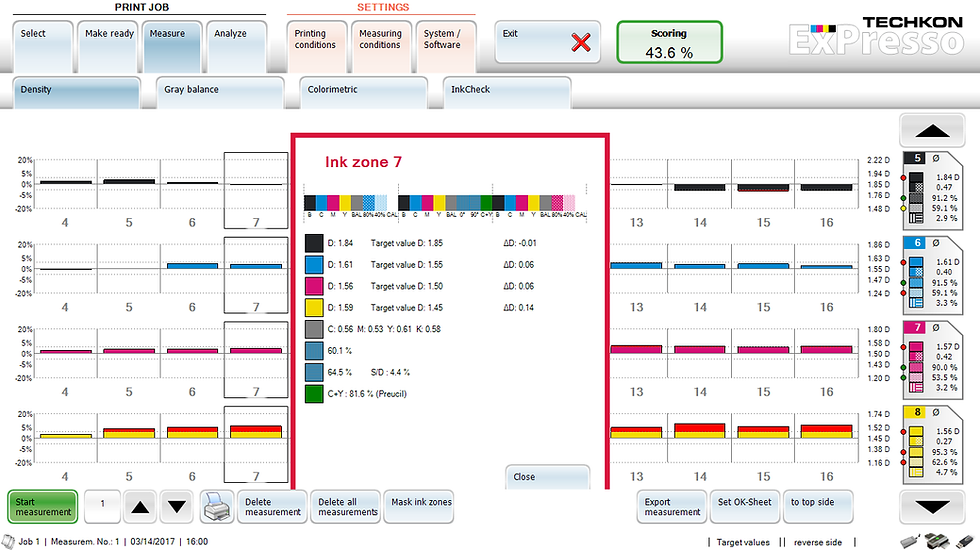This screenshot has height=551, width=980.
Task: Select yellow density bar for zone 7
Action: point(256,432)
